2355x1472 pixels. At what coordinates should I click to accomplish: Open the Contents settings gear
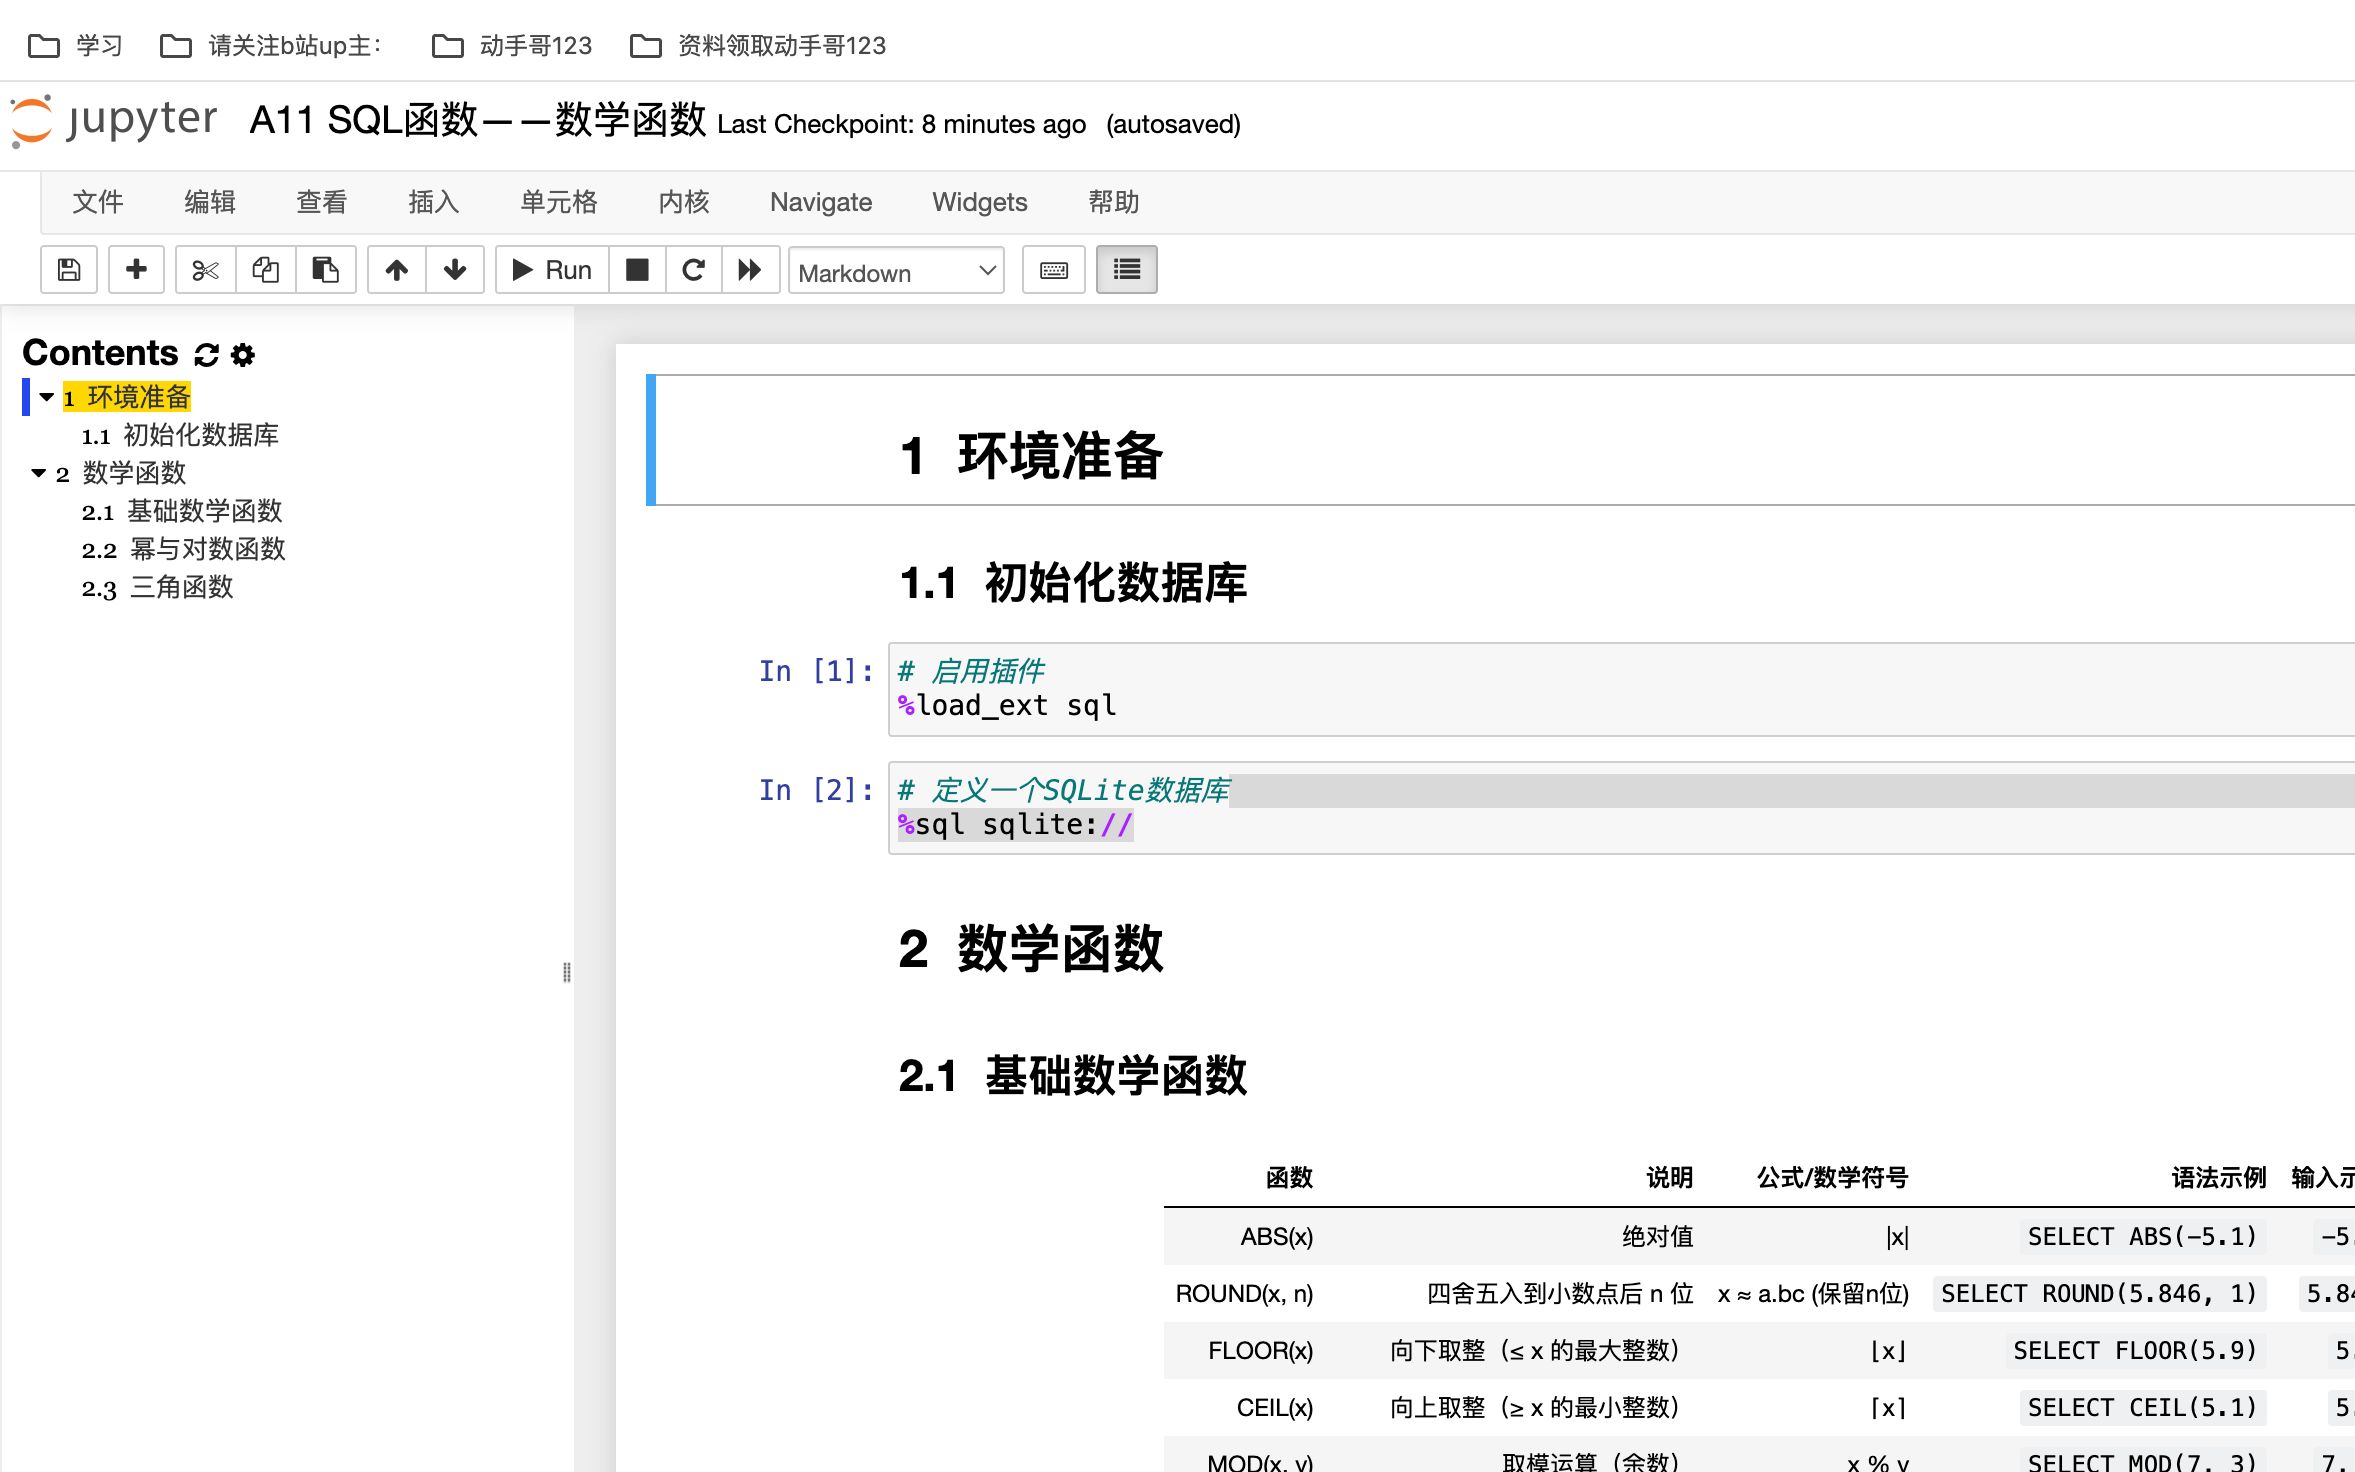tap(242, 353)
